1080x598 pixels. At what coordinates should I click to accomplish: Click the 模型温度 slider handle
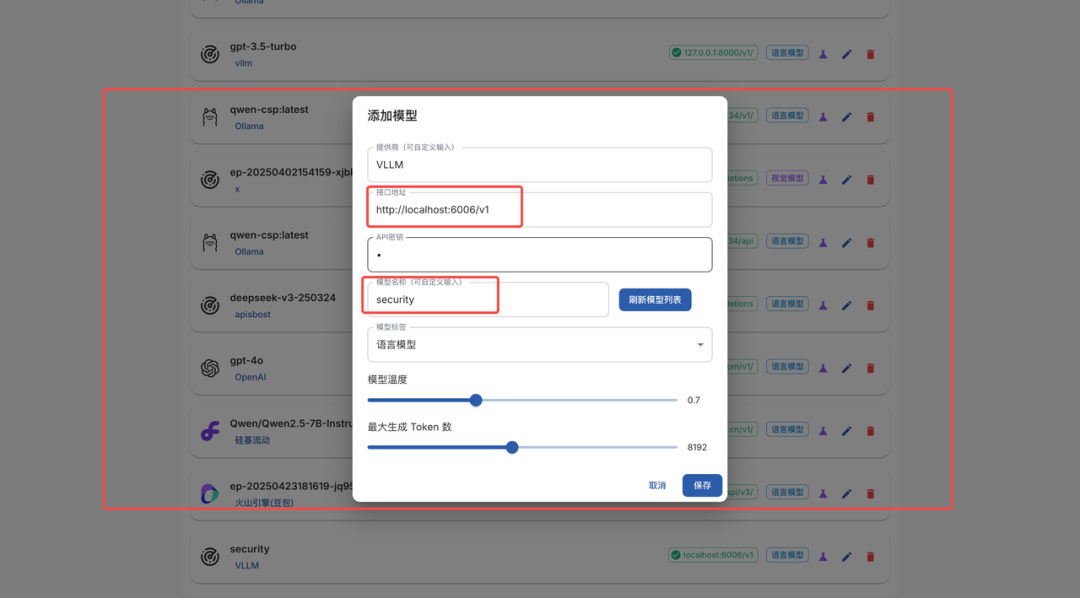476,400
